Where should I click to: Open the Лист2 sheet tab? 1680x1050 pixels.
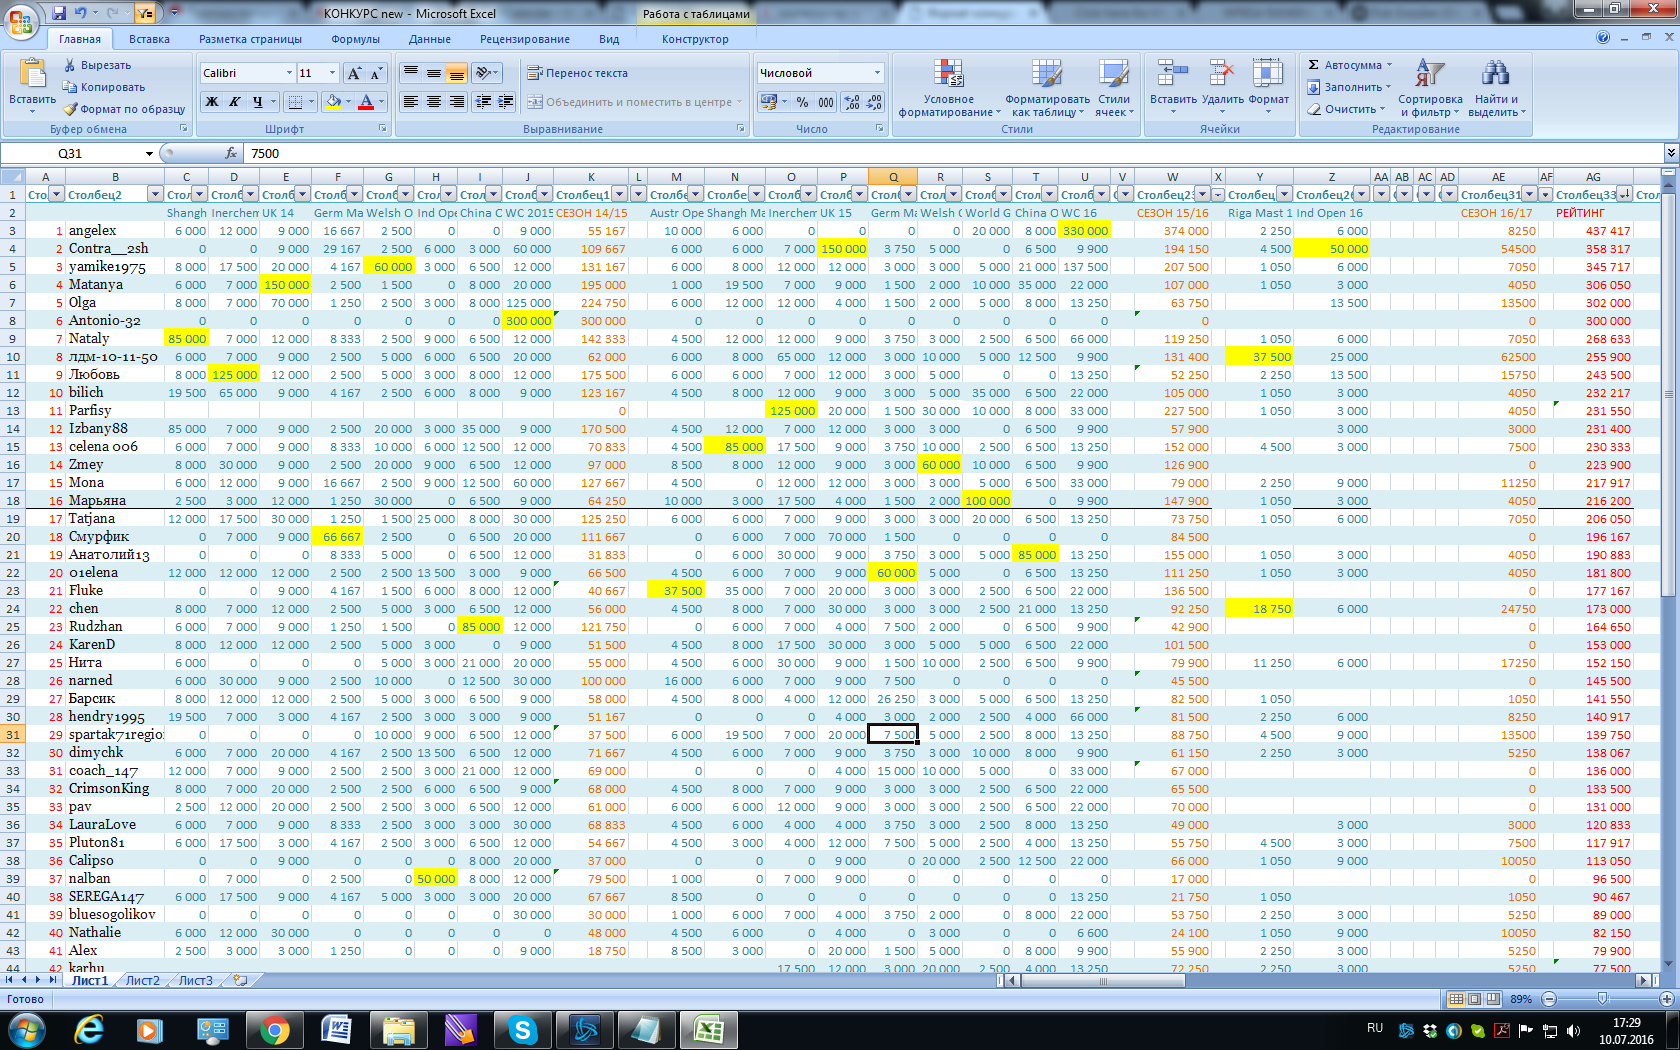pos(142,981)
